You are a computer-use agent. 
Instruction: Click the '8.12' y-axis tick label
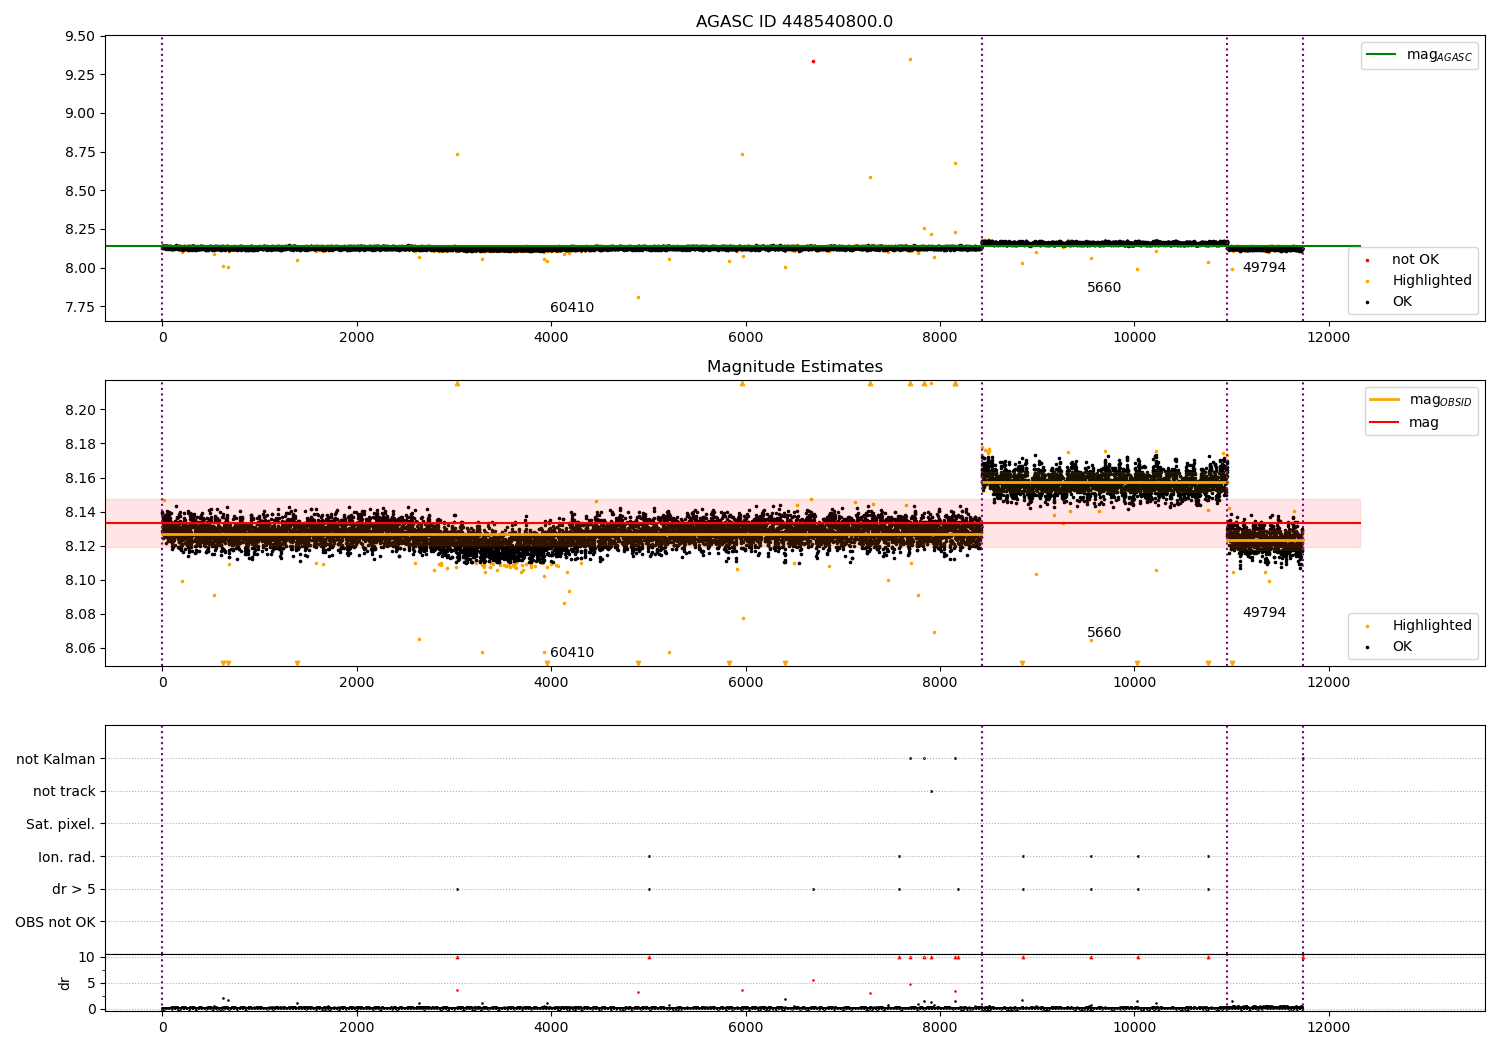pos(80,546)
